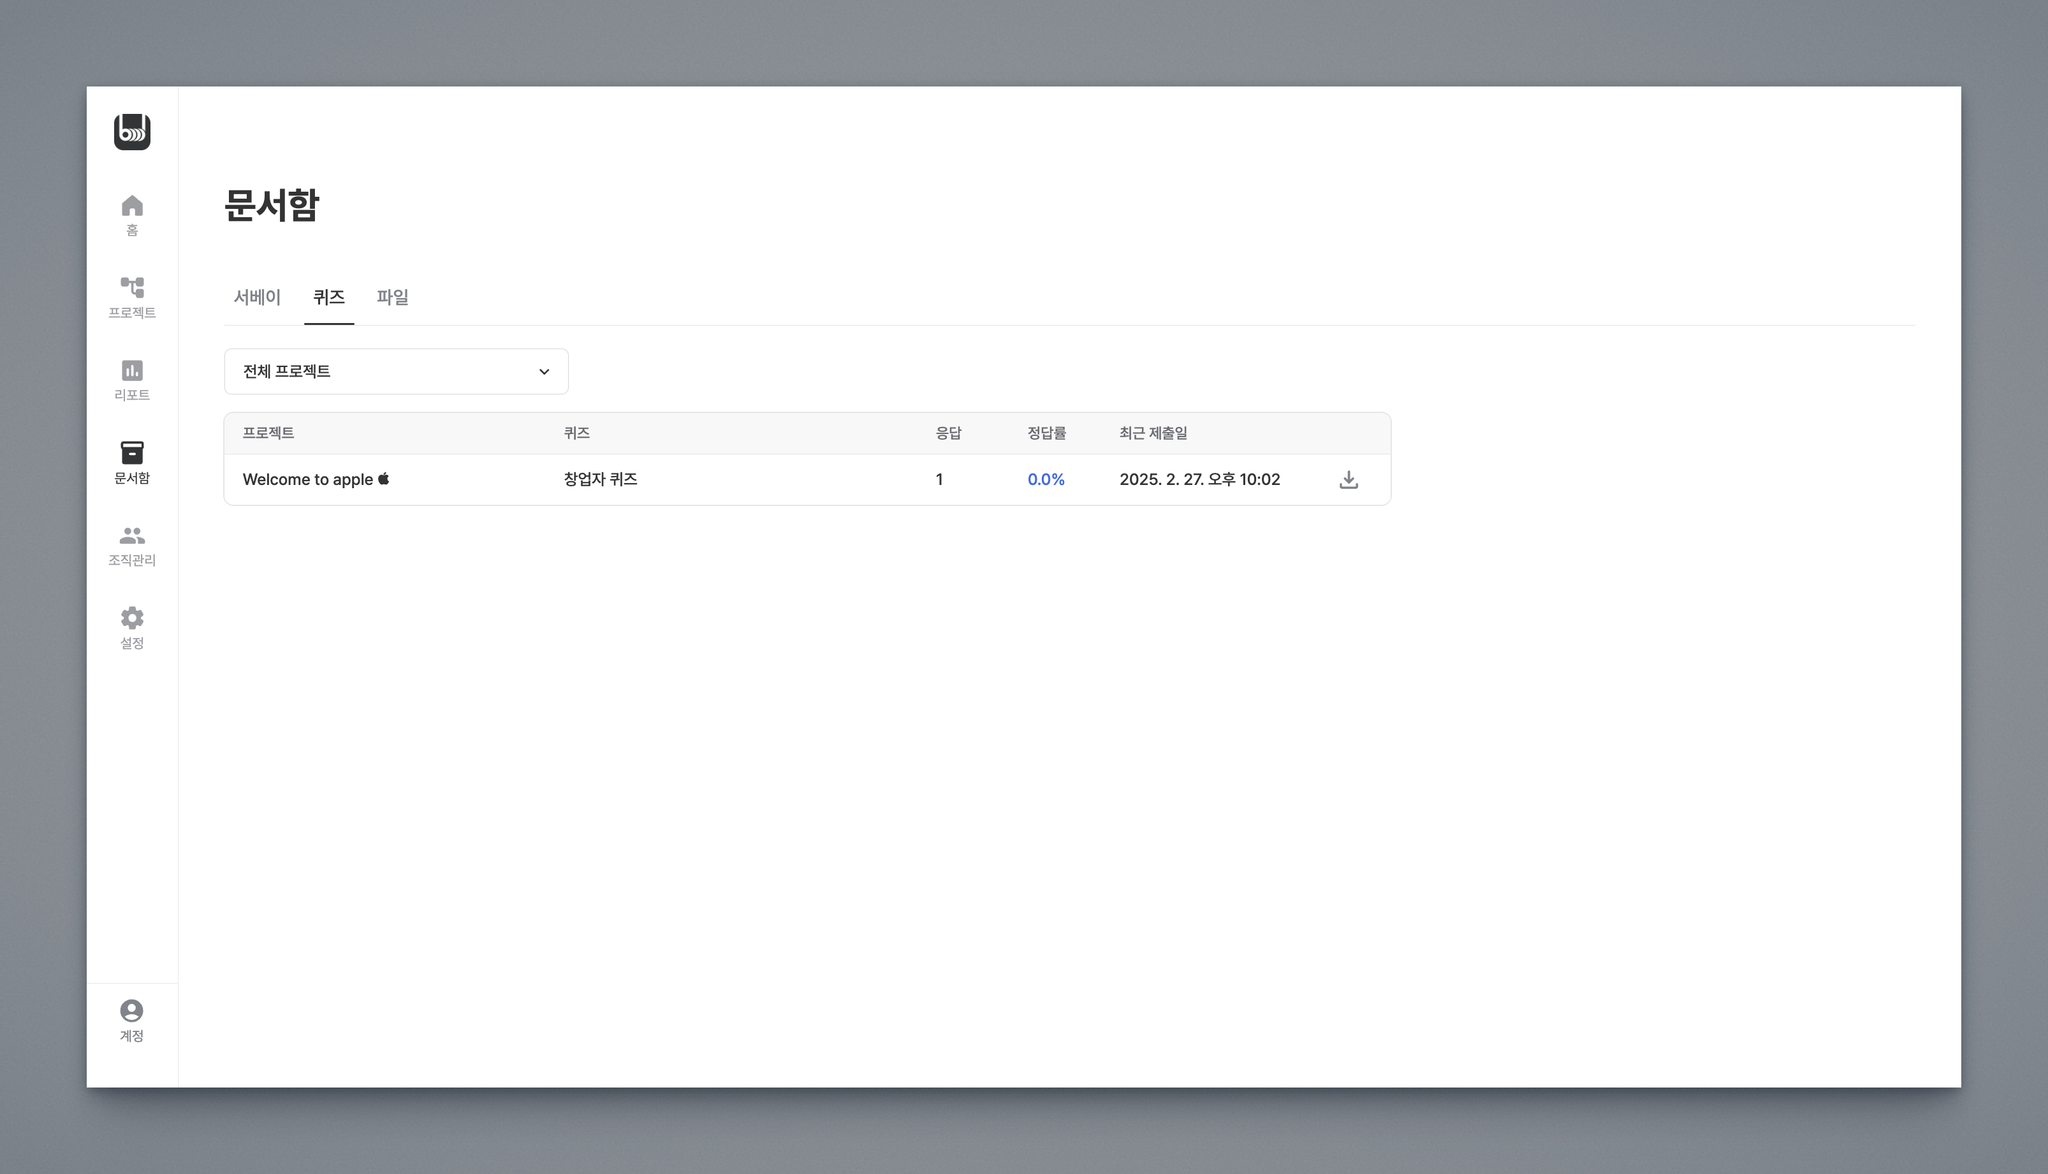Screen dimensions: 2048x1174
Task: Click the 창업자 퀴즈 quiz name
Action: pos(600,480)
